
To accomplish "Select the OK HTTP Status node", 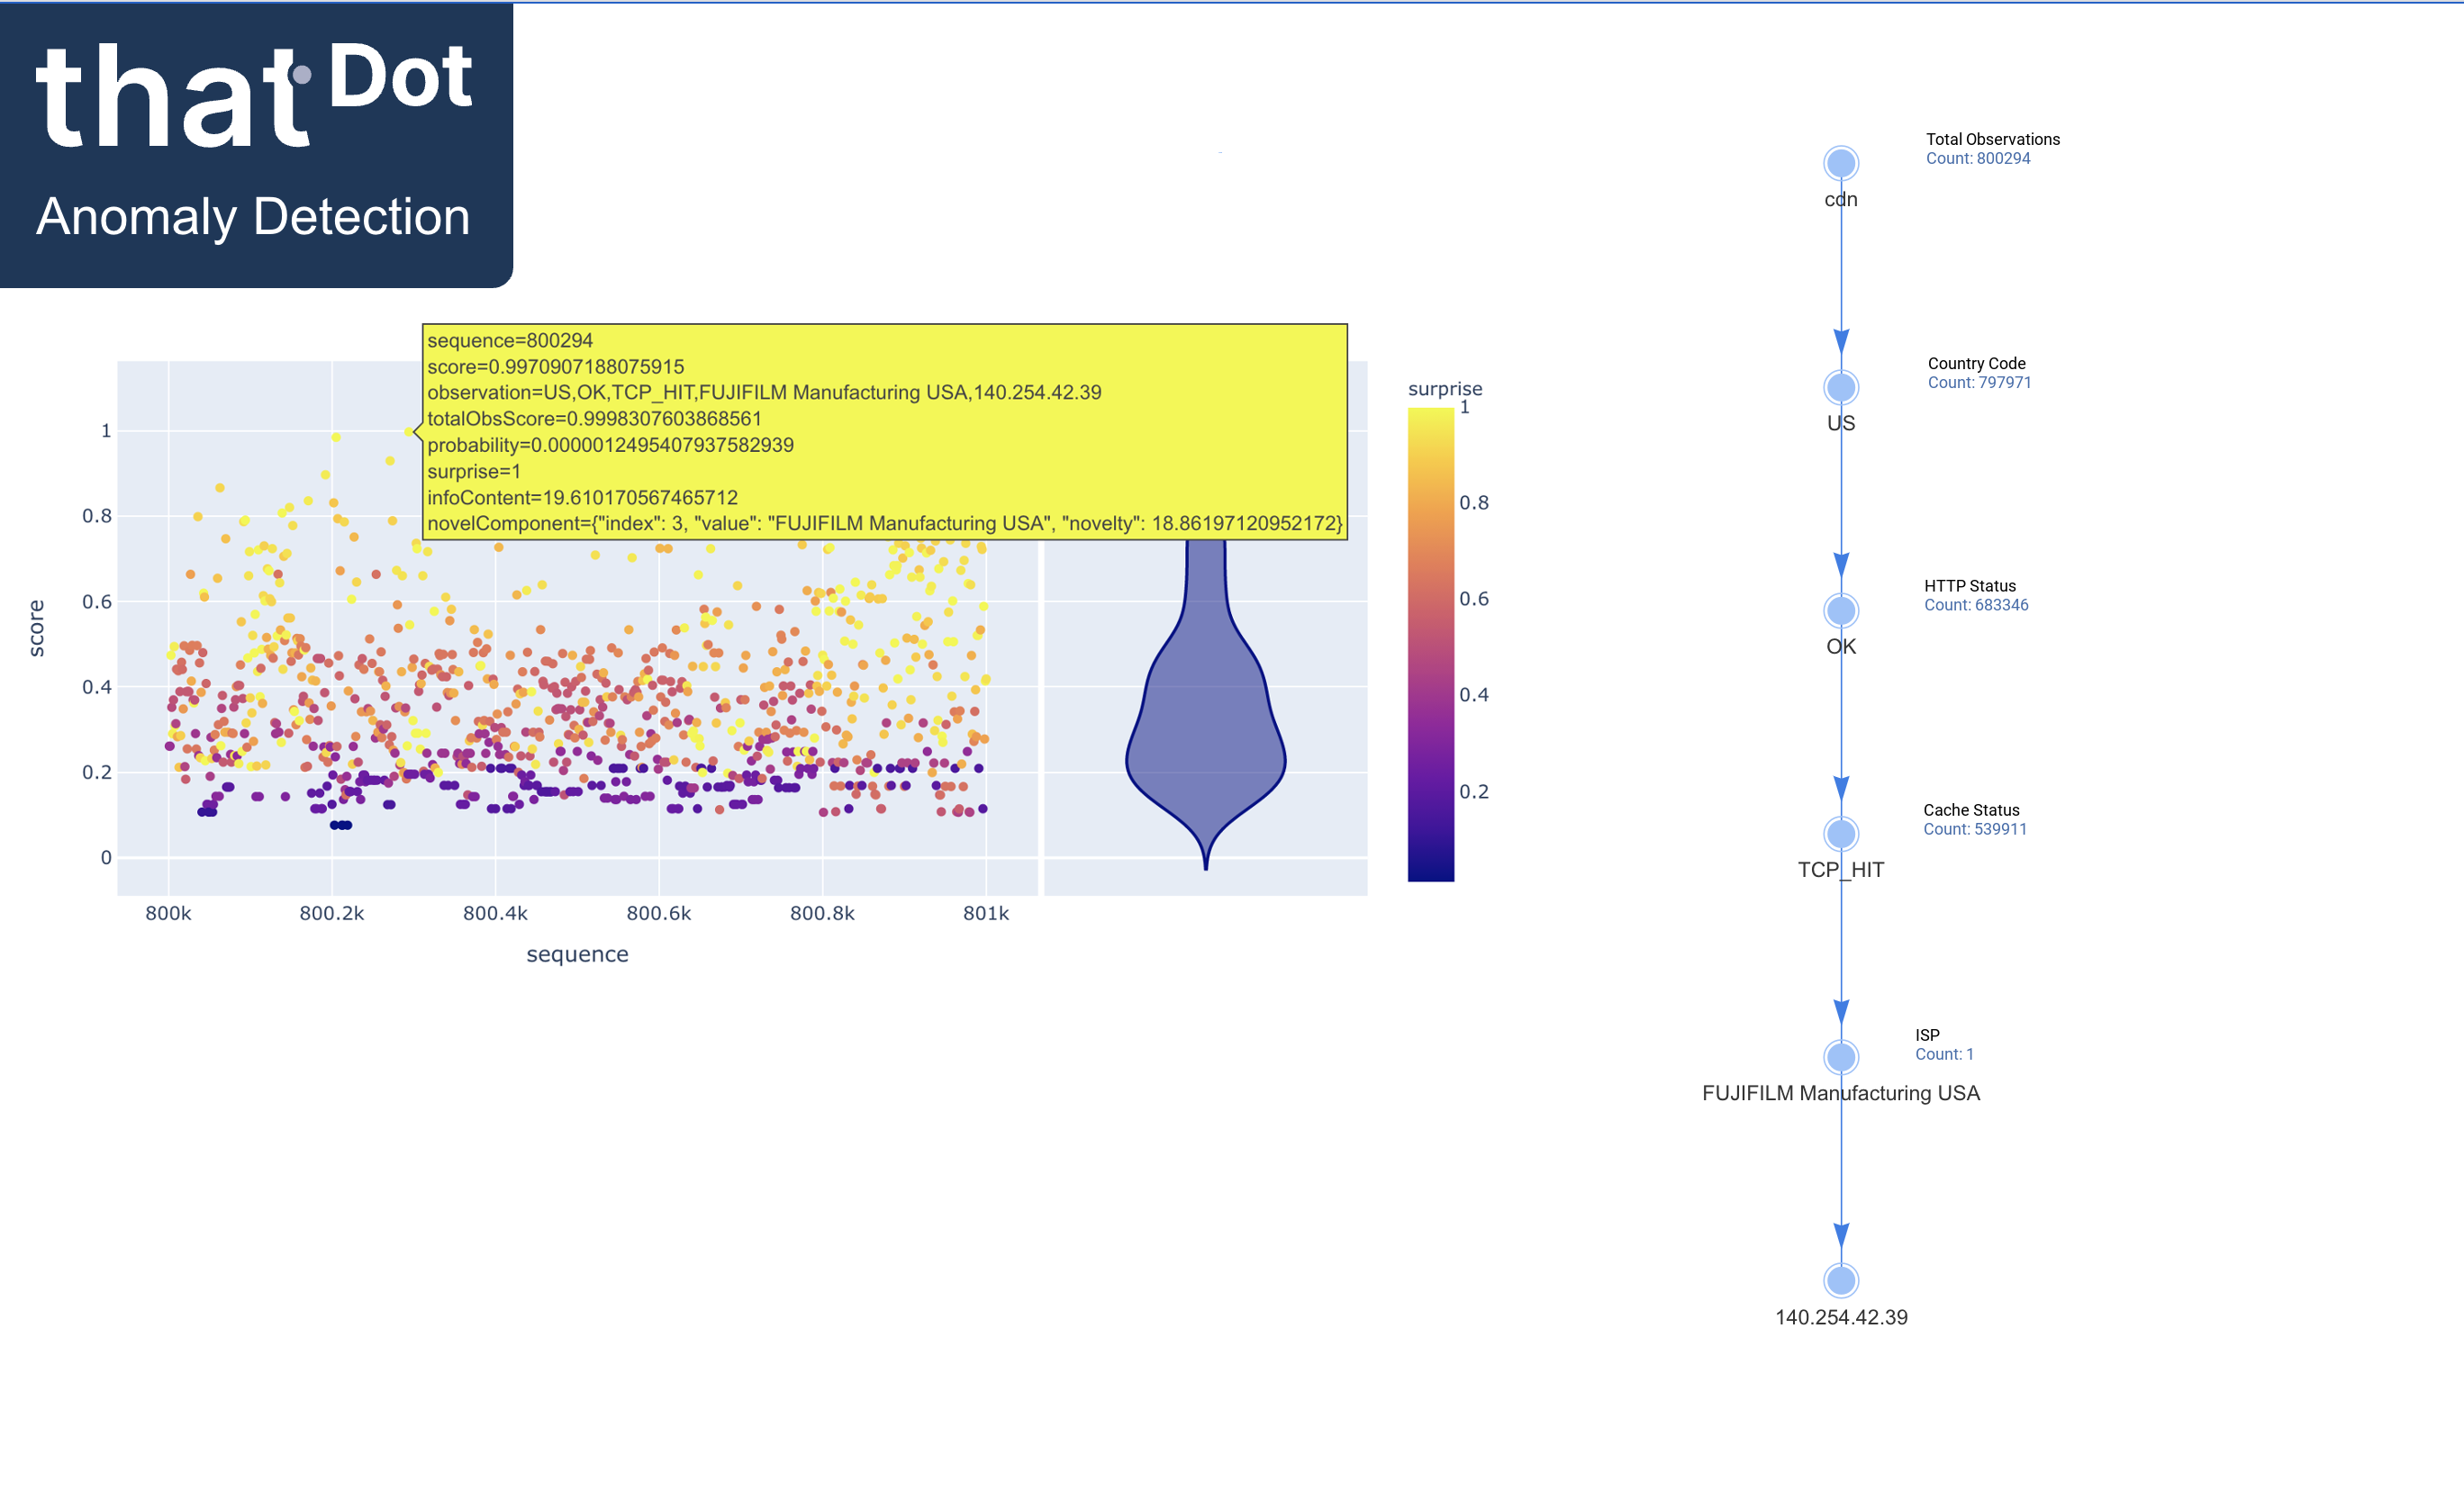I will (x=1840, y=611).
